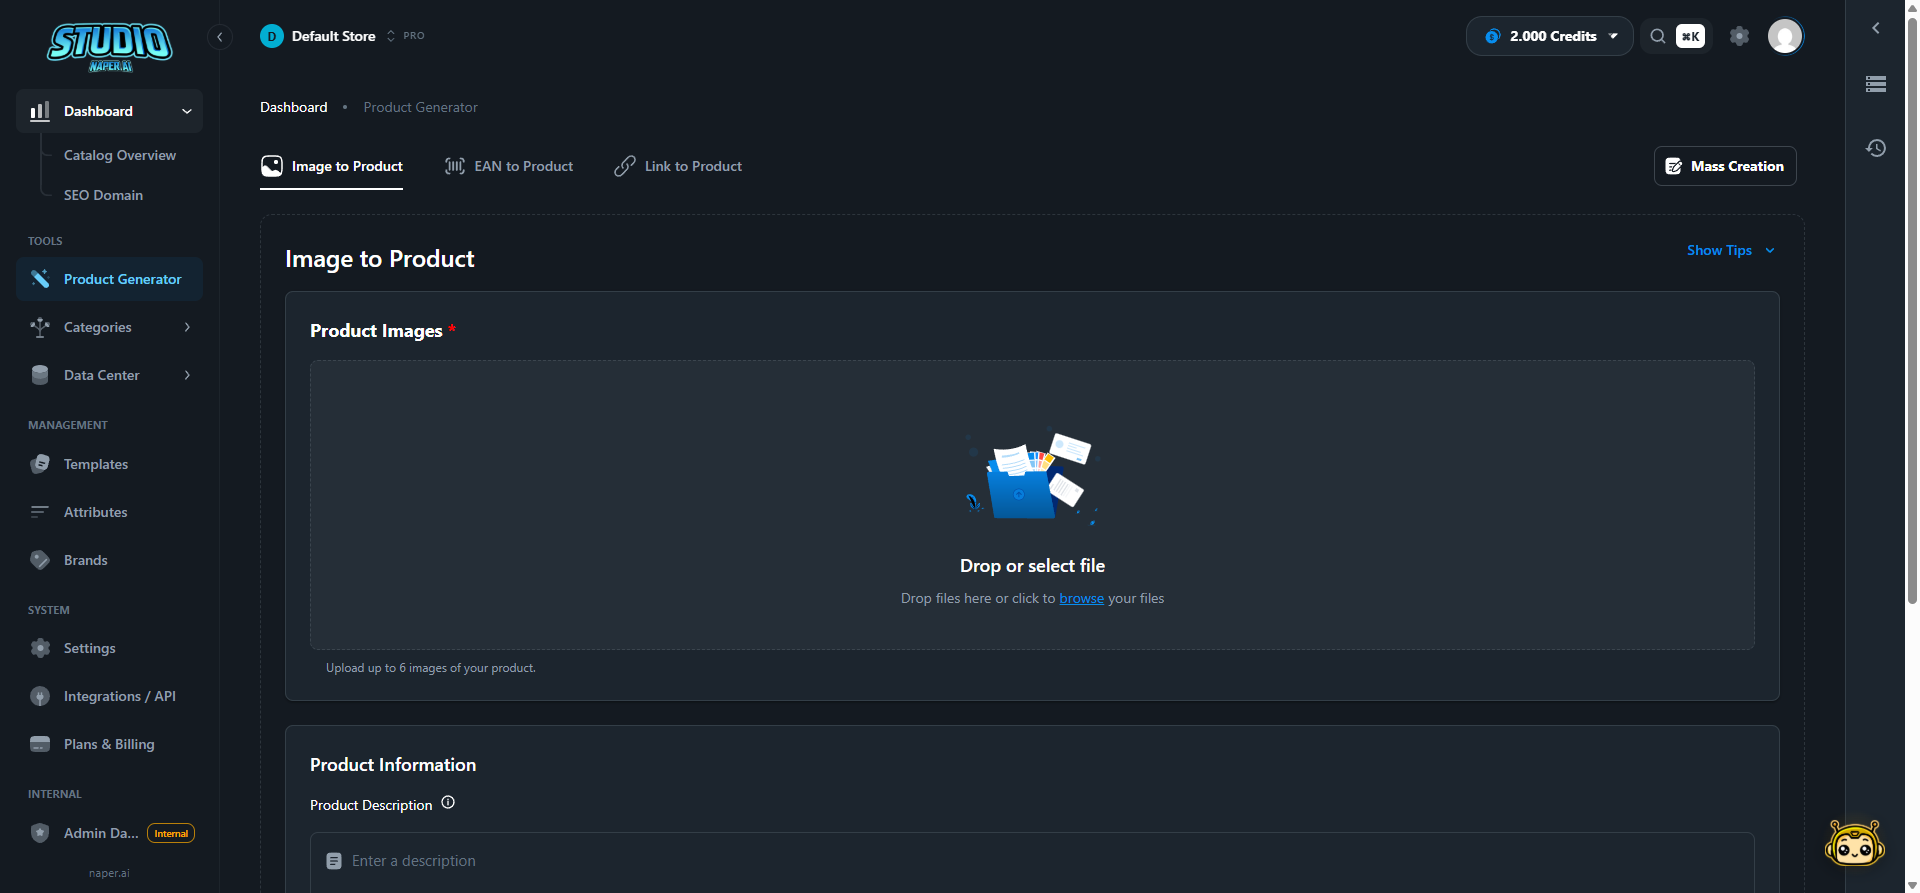This screenshot has width=1920, height=893.
Task: Click the naper.ai footer text
Action: click(109, 873)
